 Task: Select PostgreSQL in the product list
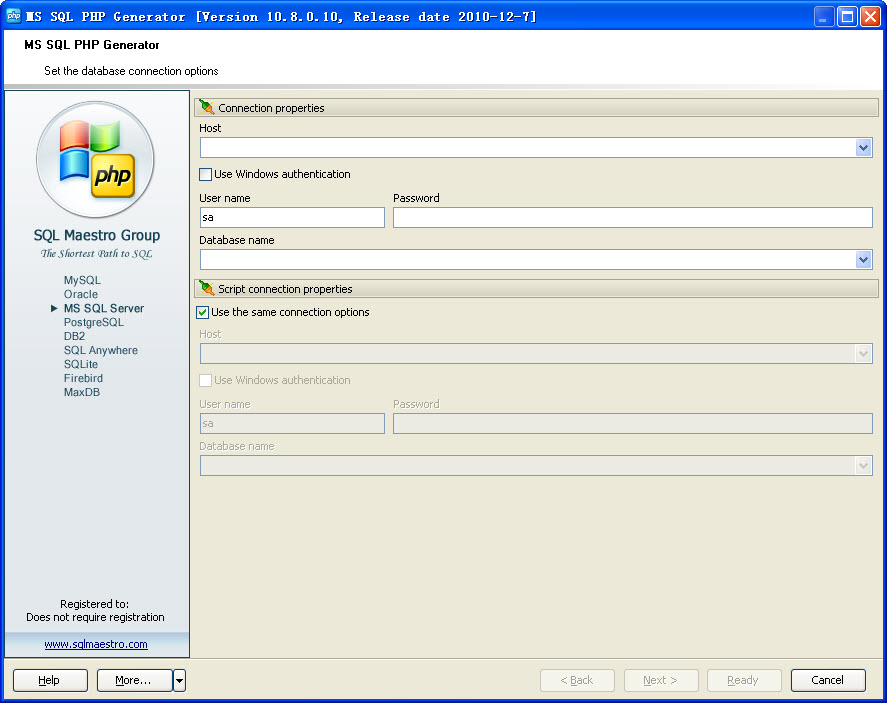93,323
